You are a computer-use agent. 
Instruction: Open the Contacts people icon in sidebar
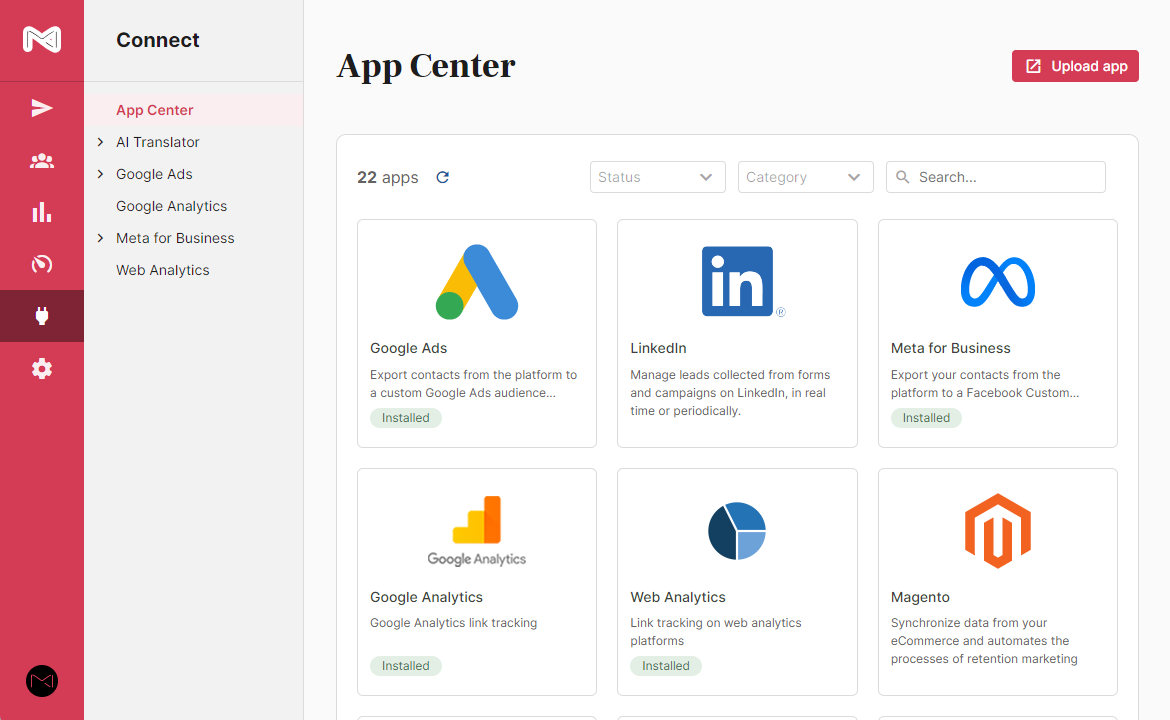pos(42,160)
